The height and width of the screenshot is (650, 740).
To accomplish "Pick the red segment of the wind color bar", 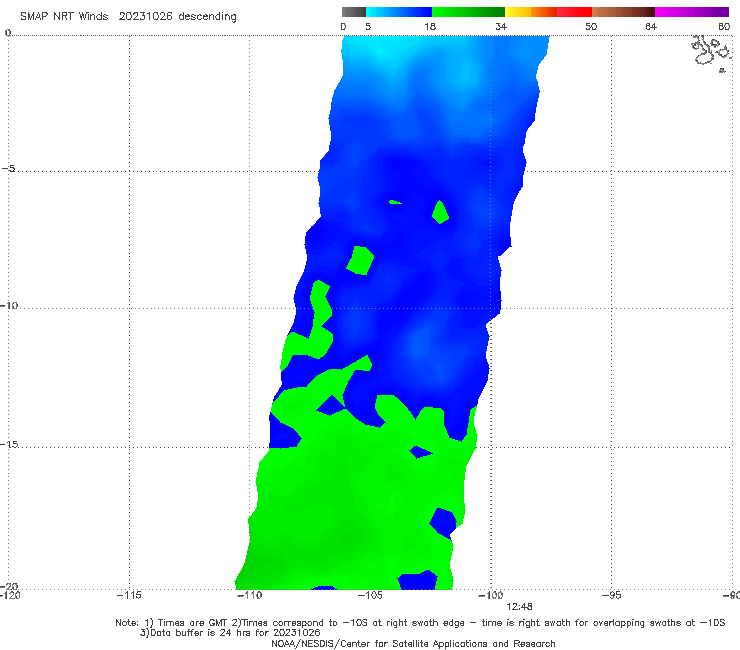I will click(x=574, y=12).
